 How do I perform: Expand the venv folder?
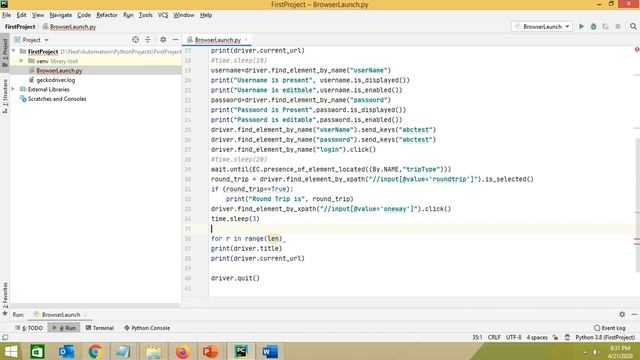[22, 61]
